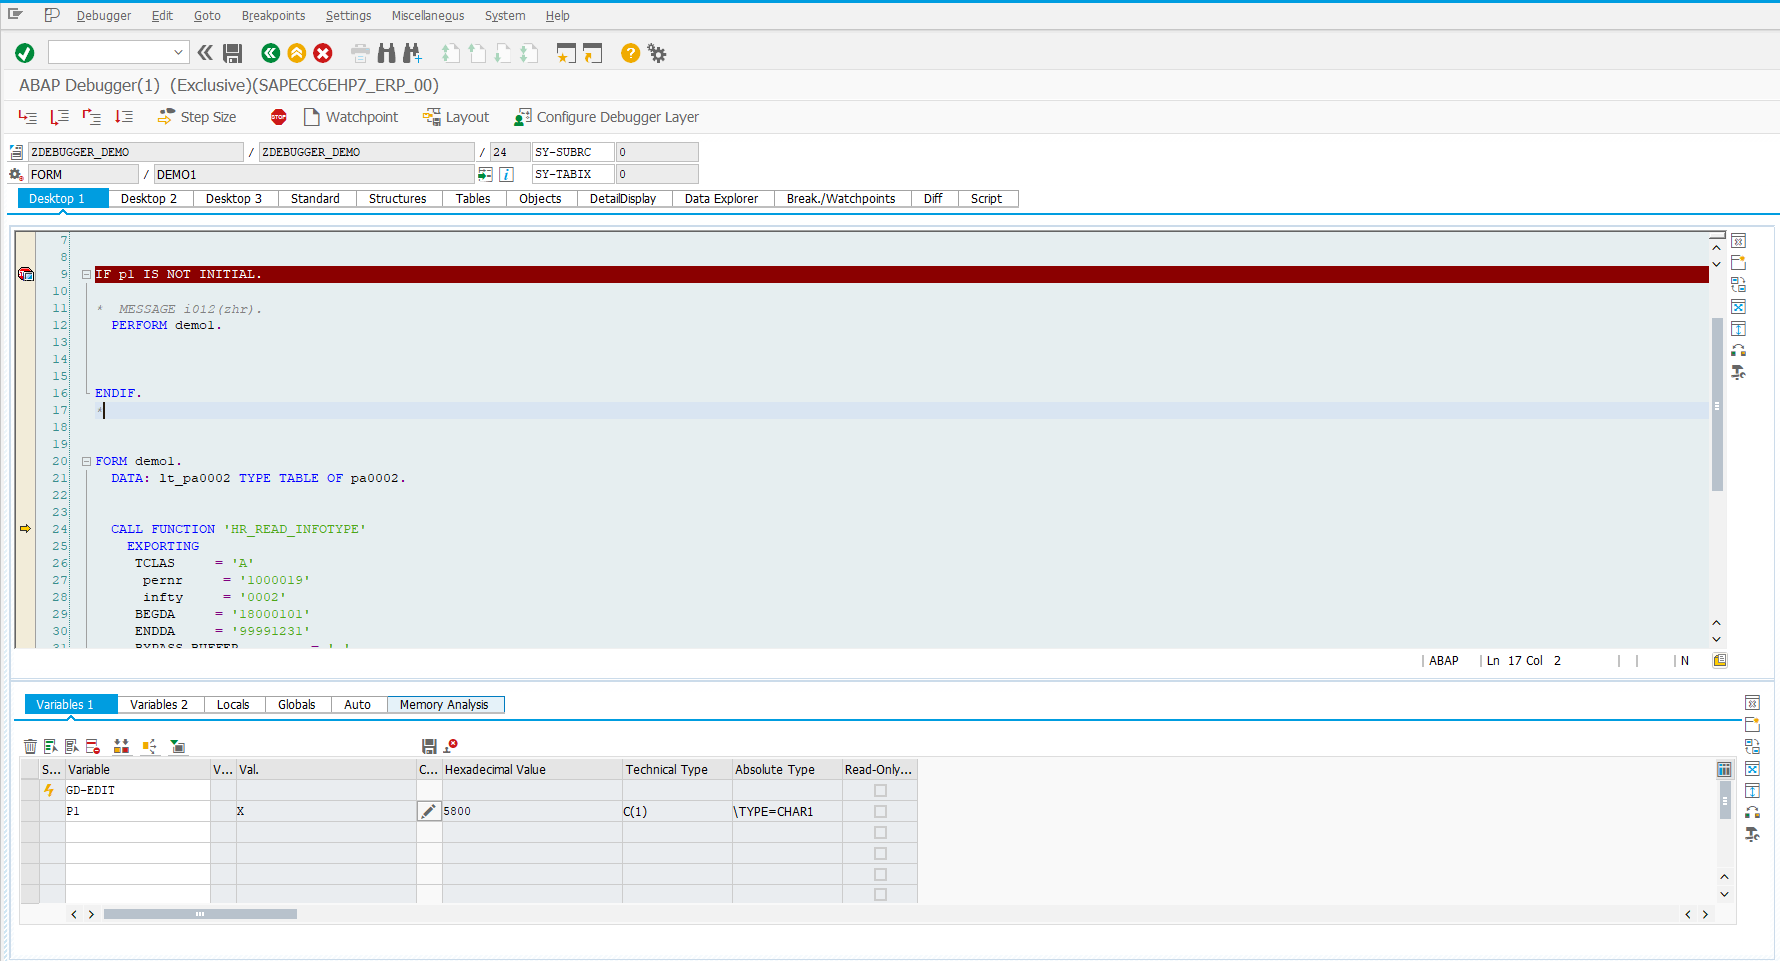Collapse the IF p1 code block
The image size is (1780, 961).
[87, 274]
